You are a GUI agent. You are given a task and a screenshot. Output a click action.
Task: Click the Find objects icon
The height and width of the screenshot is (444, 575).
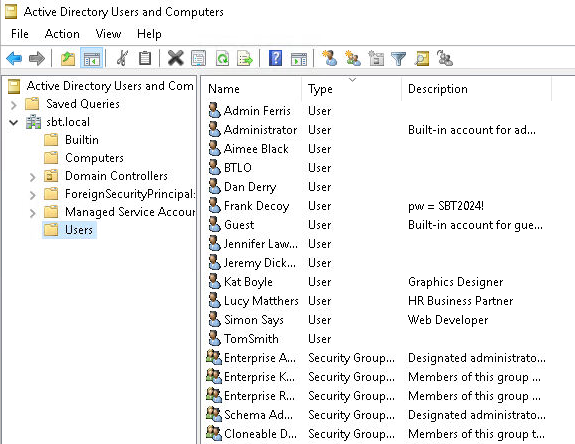click(422, 58)
